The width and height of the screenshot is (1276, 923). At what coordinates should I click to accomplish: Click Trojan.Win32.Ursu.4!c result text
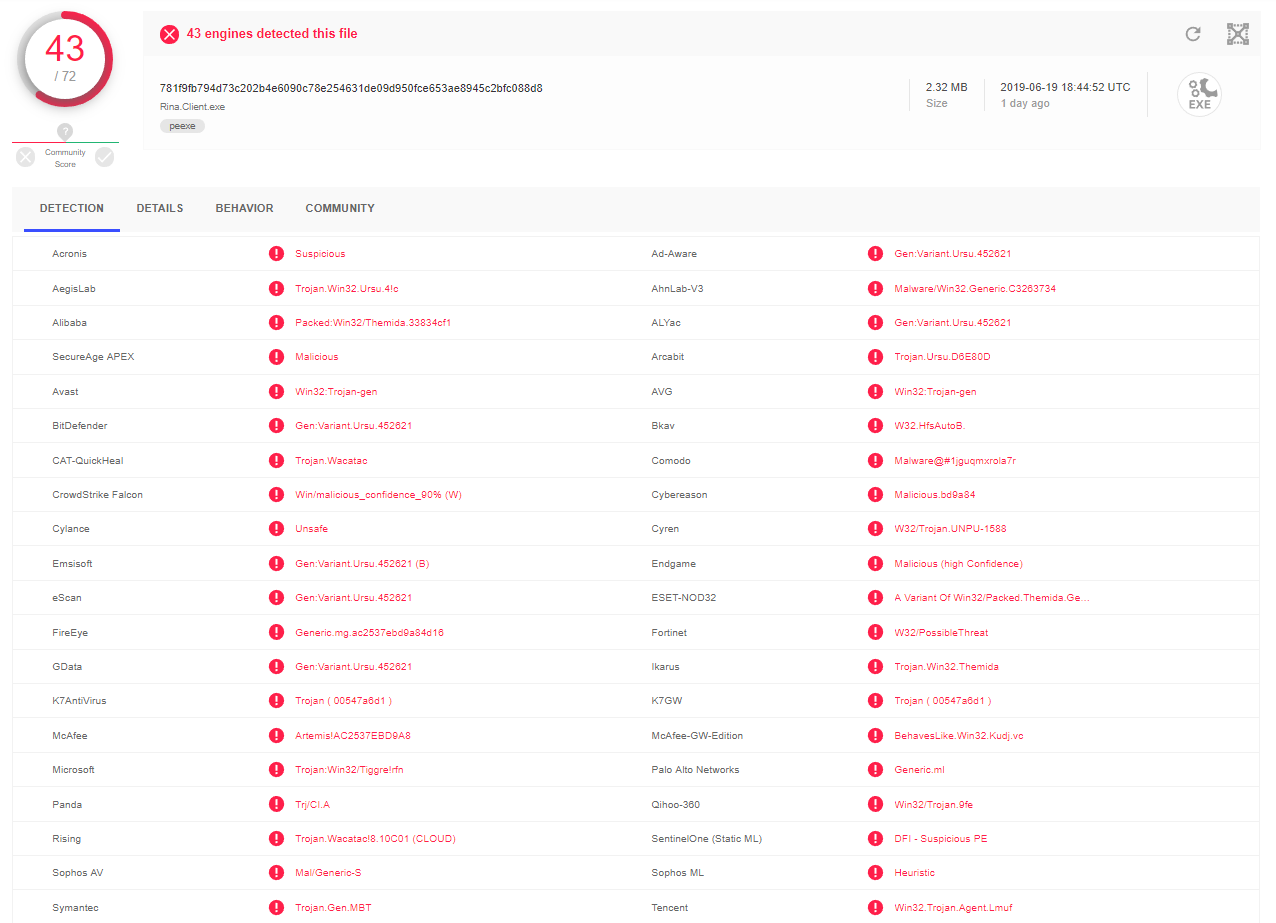point(347,289)
